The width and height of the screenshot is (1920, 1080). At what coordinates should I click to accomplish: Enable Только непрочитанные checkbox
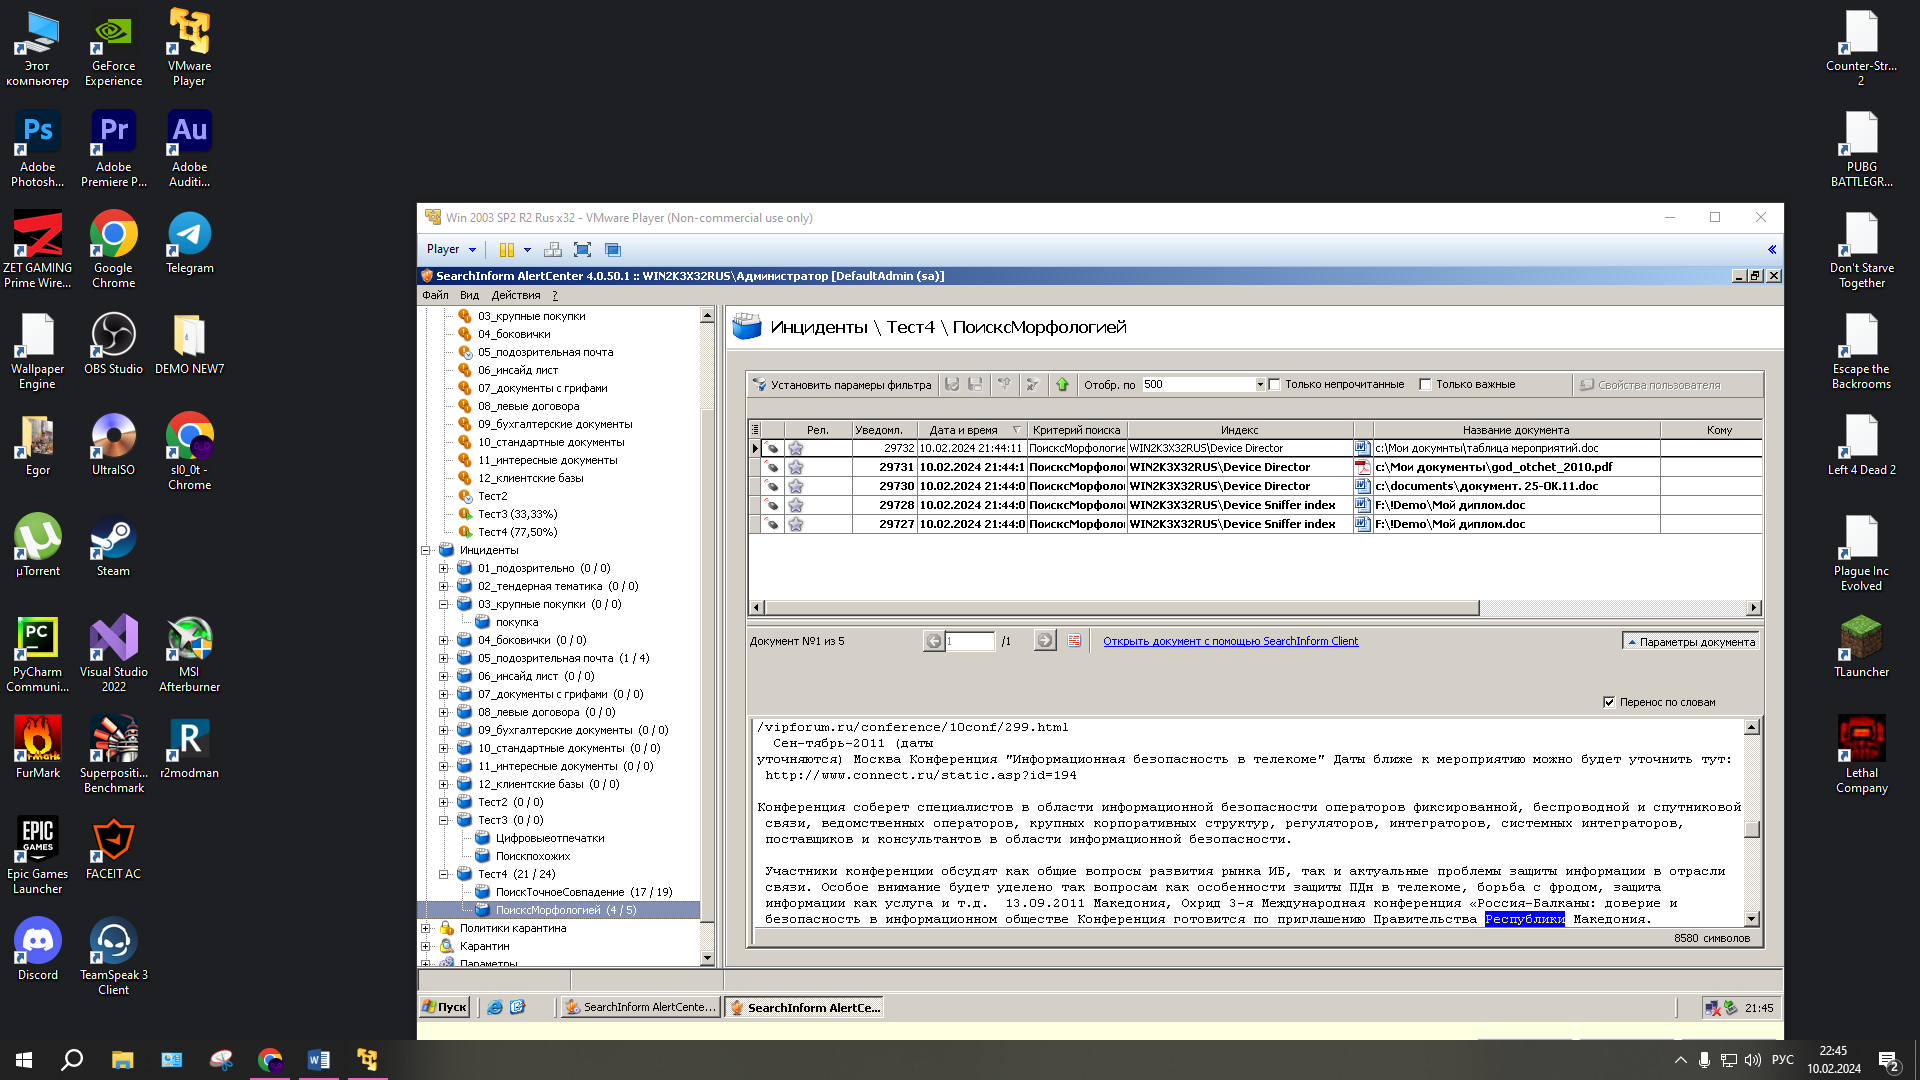1275,385
